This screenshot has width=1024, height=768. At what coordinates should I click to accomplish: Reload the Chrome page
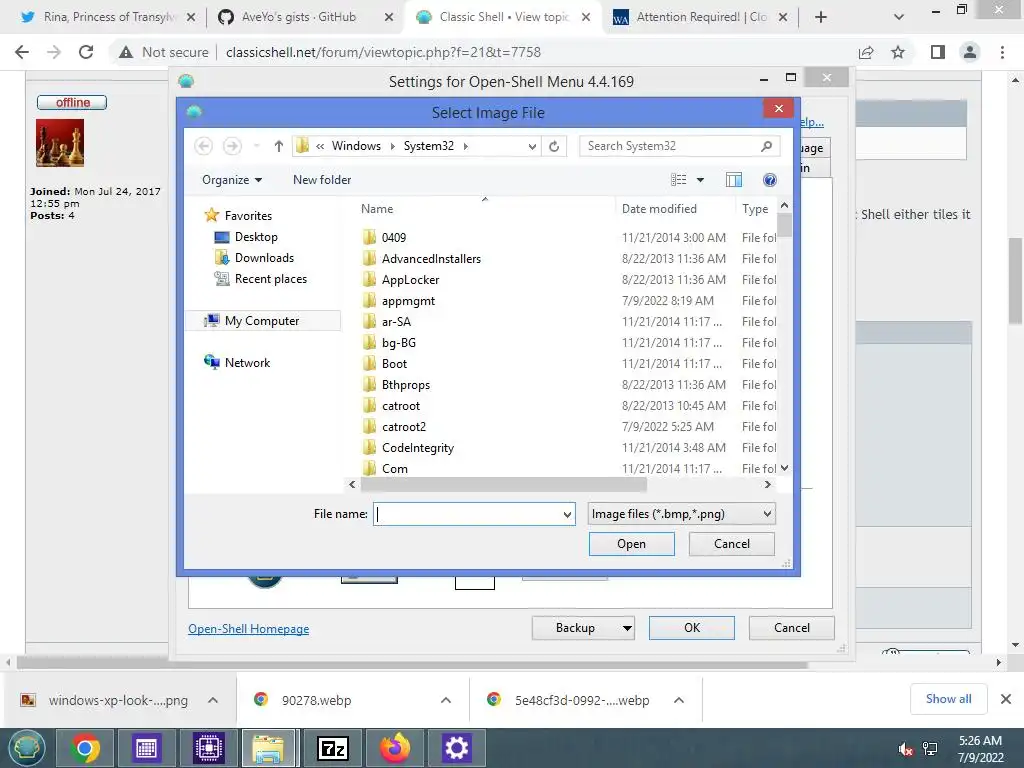(86, 52)
